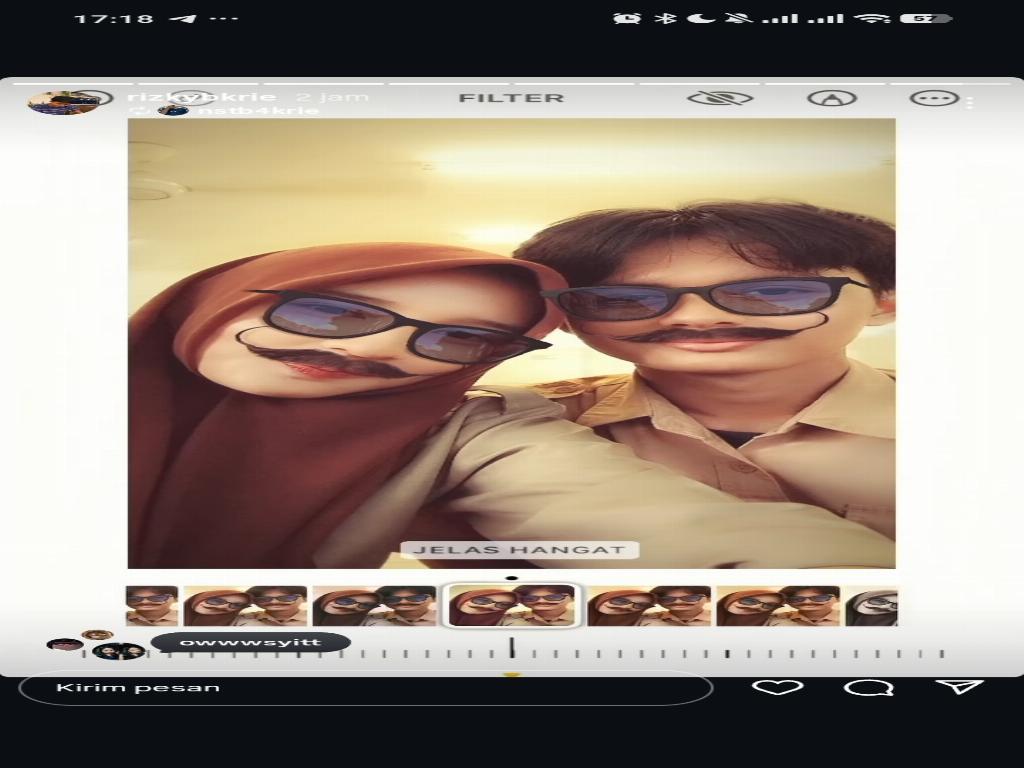This screenshot has height=768, width=1024.
Task: Select the currently highlighted center filter thumbnail
Action: tap(511, 606)
